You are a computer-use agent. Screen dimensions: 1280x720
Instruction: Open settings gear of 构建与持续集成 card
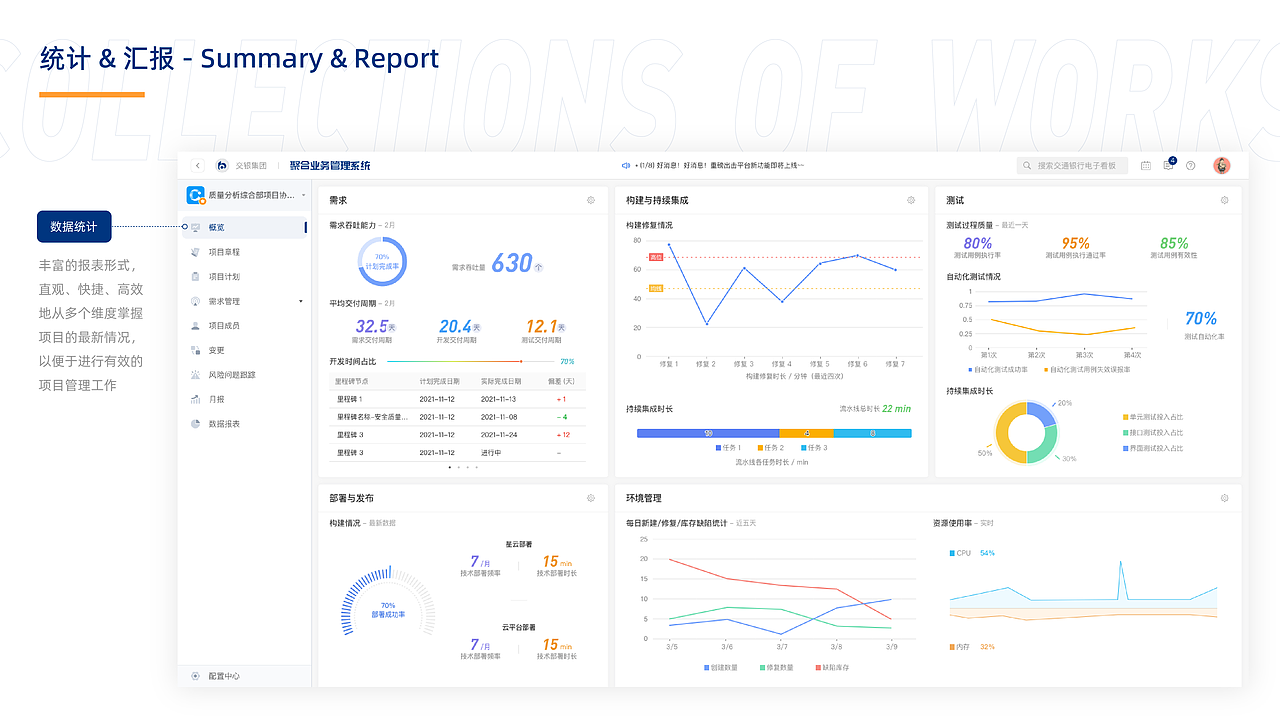click(x=911, y=200)
